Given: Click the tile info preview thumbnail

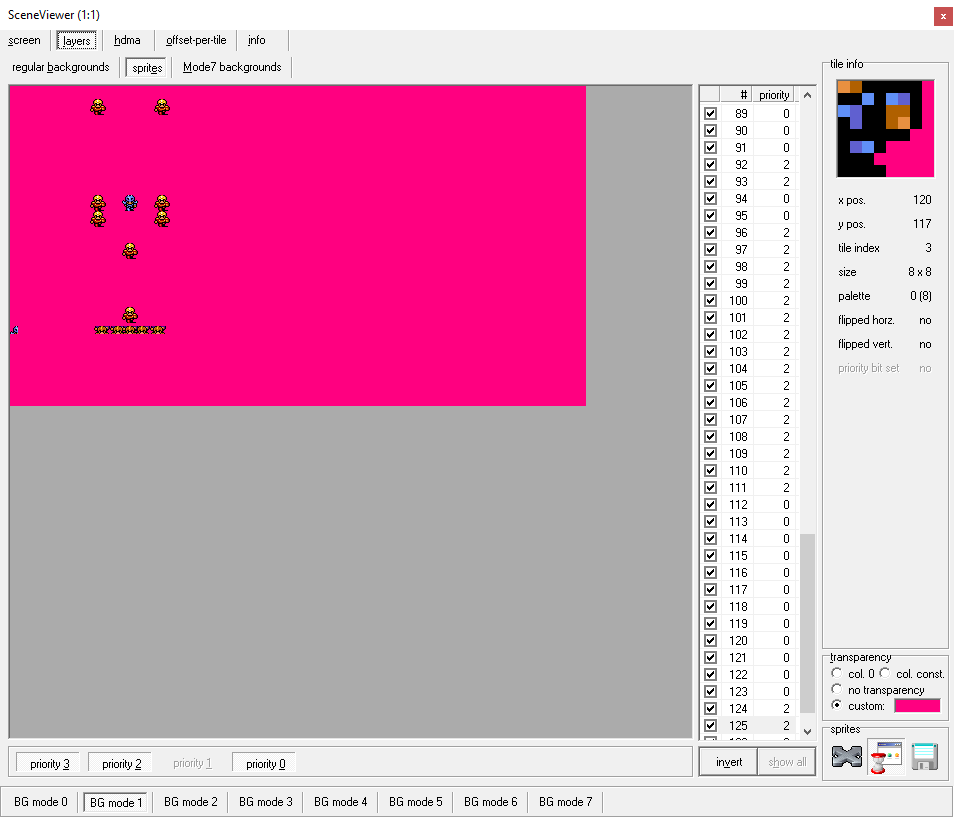Looking at the screenshot, I should (885, 128).
